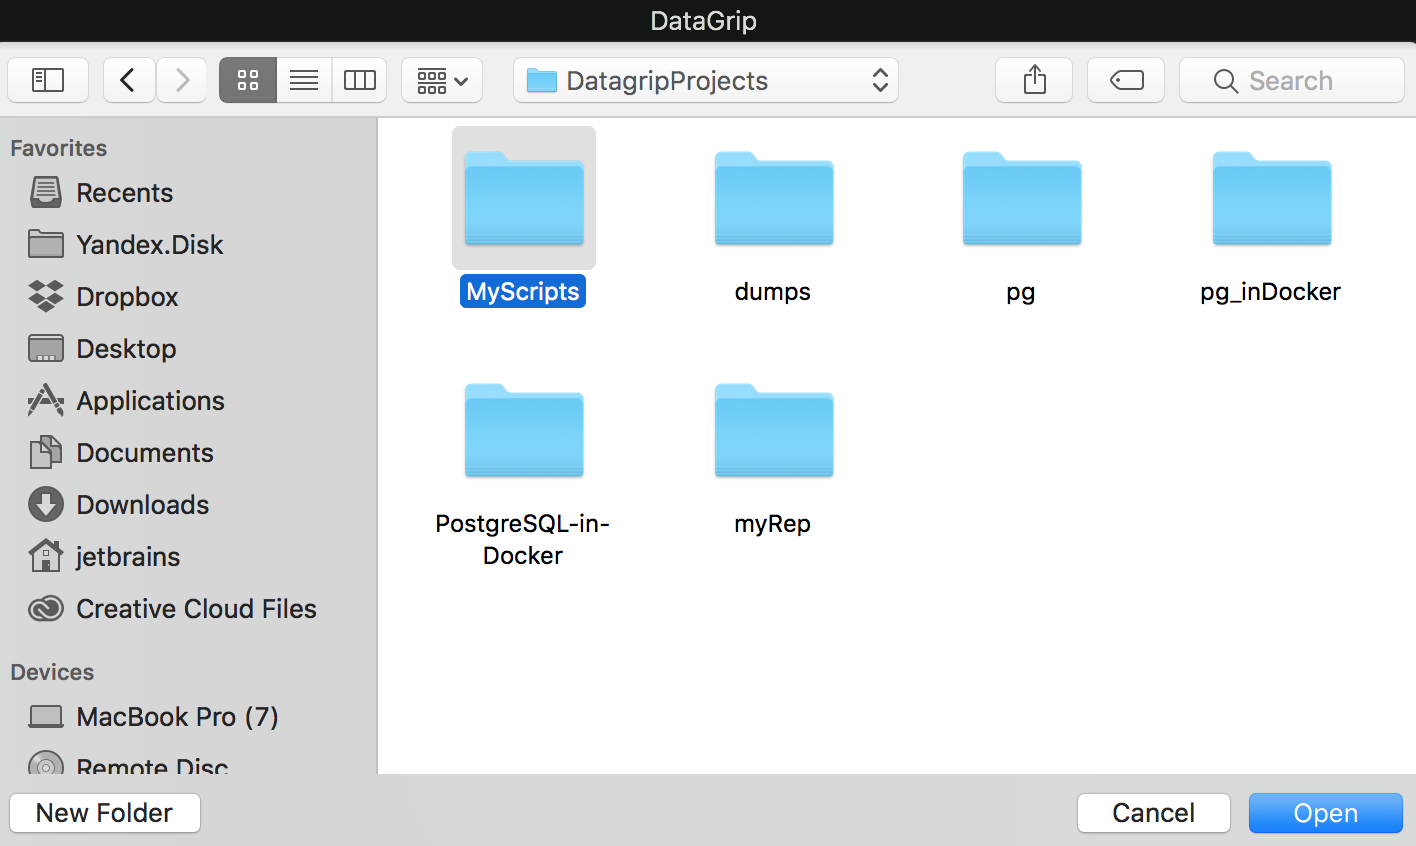Switch to column view
The width and height of the screenshot is (1416, 846).
(359, 80)
